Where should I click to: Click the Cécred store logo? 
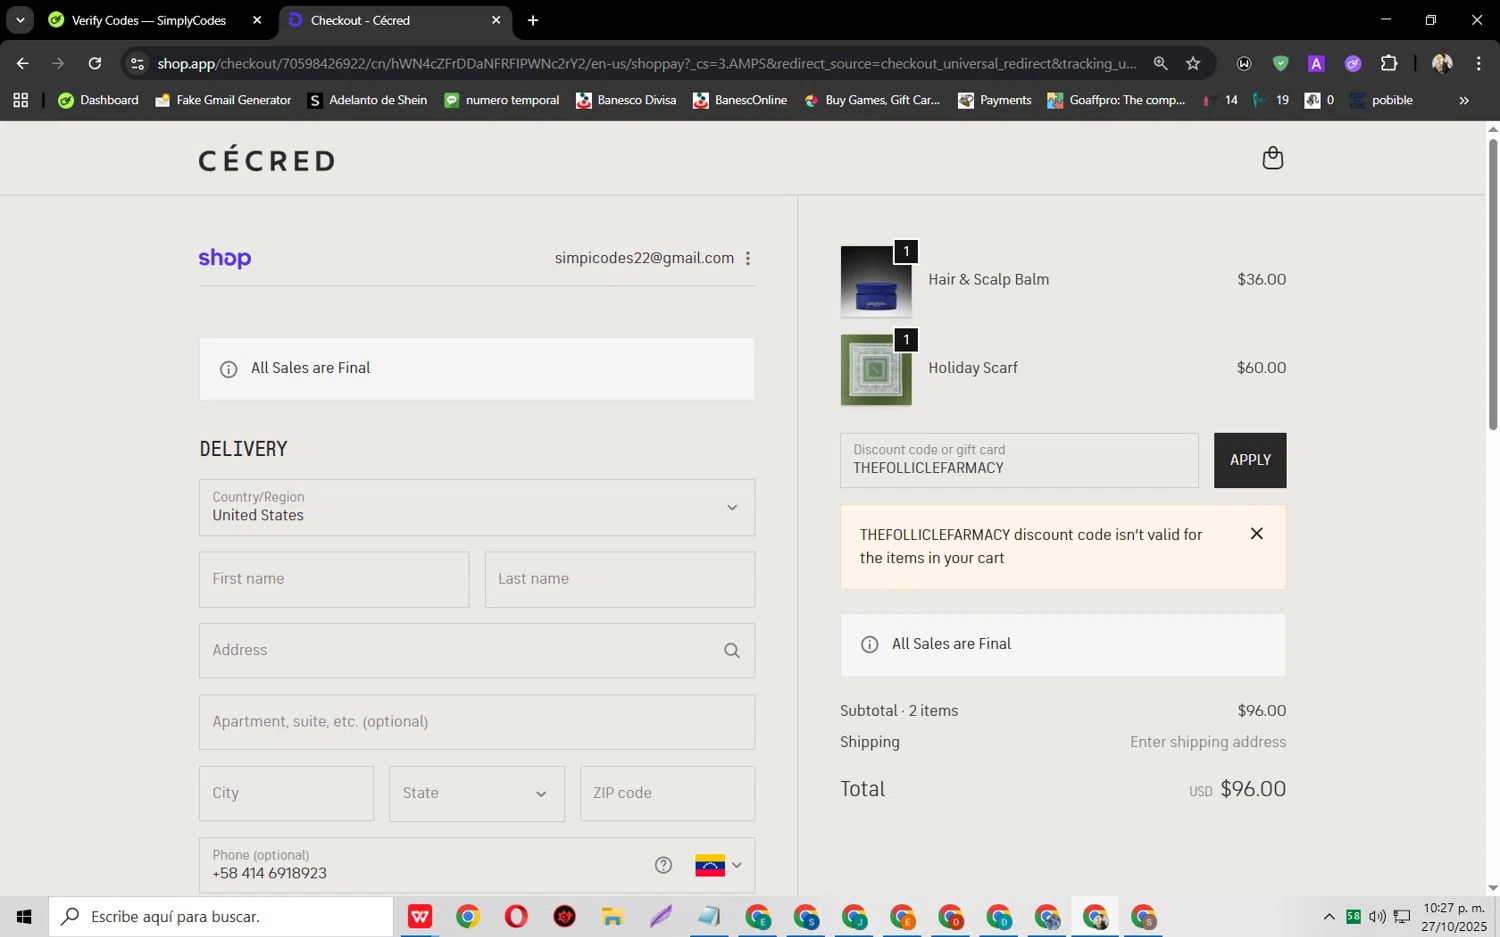[266, 159]
